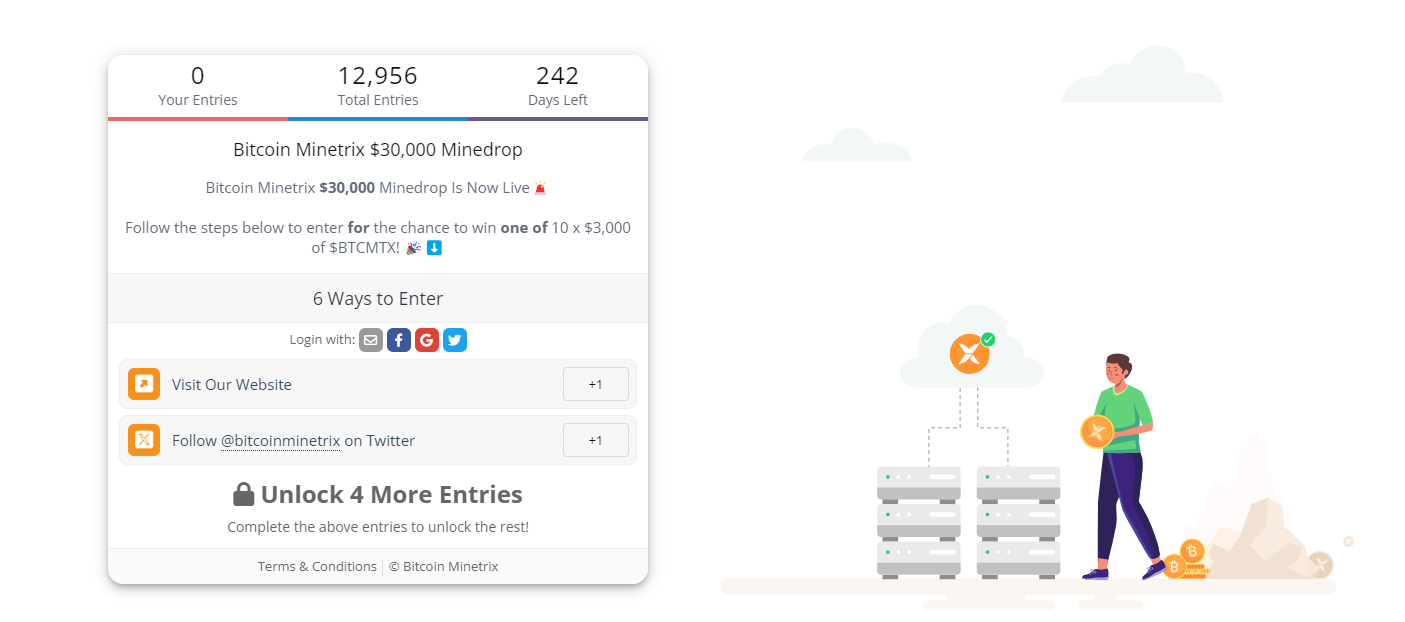
Task: Click the orange arrow icon beside Visit Our Website
Action: [144, 384]
